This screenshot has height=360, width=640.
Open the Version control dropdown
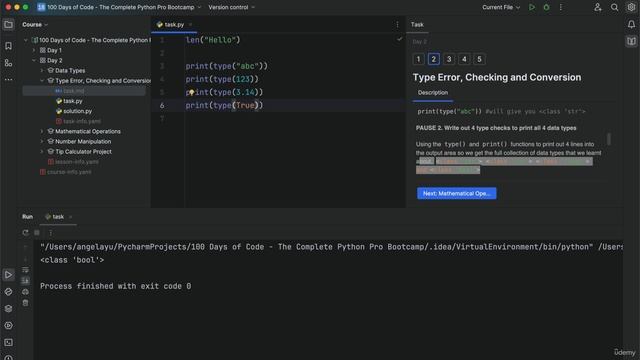tap(231, 7)
